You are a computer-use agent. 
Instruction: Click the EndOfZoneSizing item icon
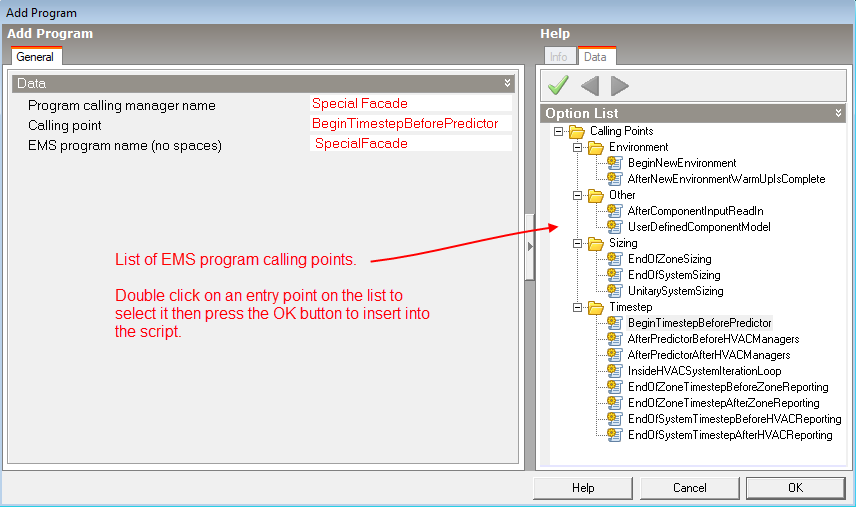pos(615,259)
